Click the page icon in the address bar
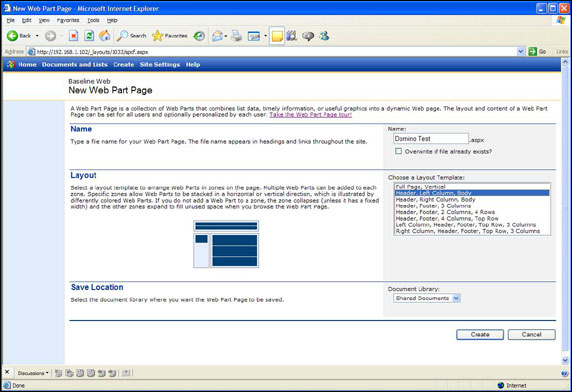This screenshot has height=392, width=572. 31,52
